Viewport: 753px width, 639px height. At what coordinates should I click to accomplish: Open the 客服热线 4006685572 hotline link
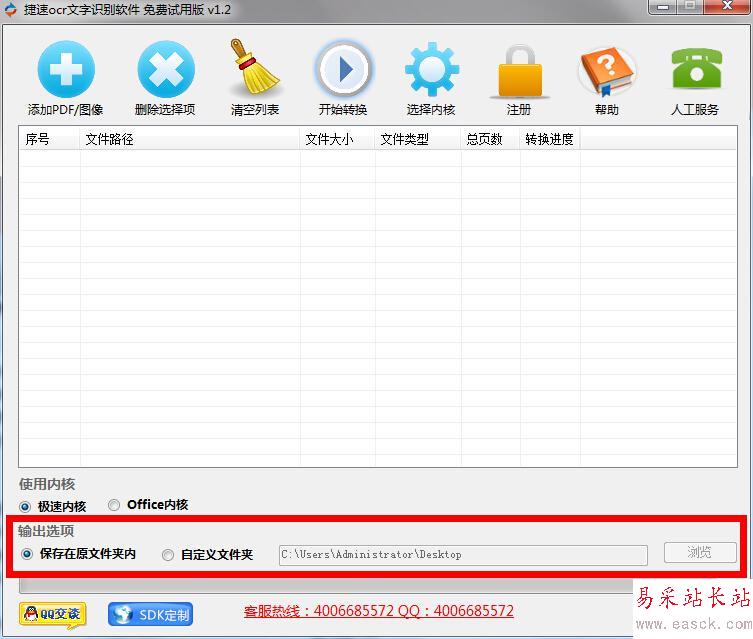(x=378, y=611)
